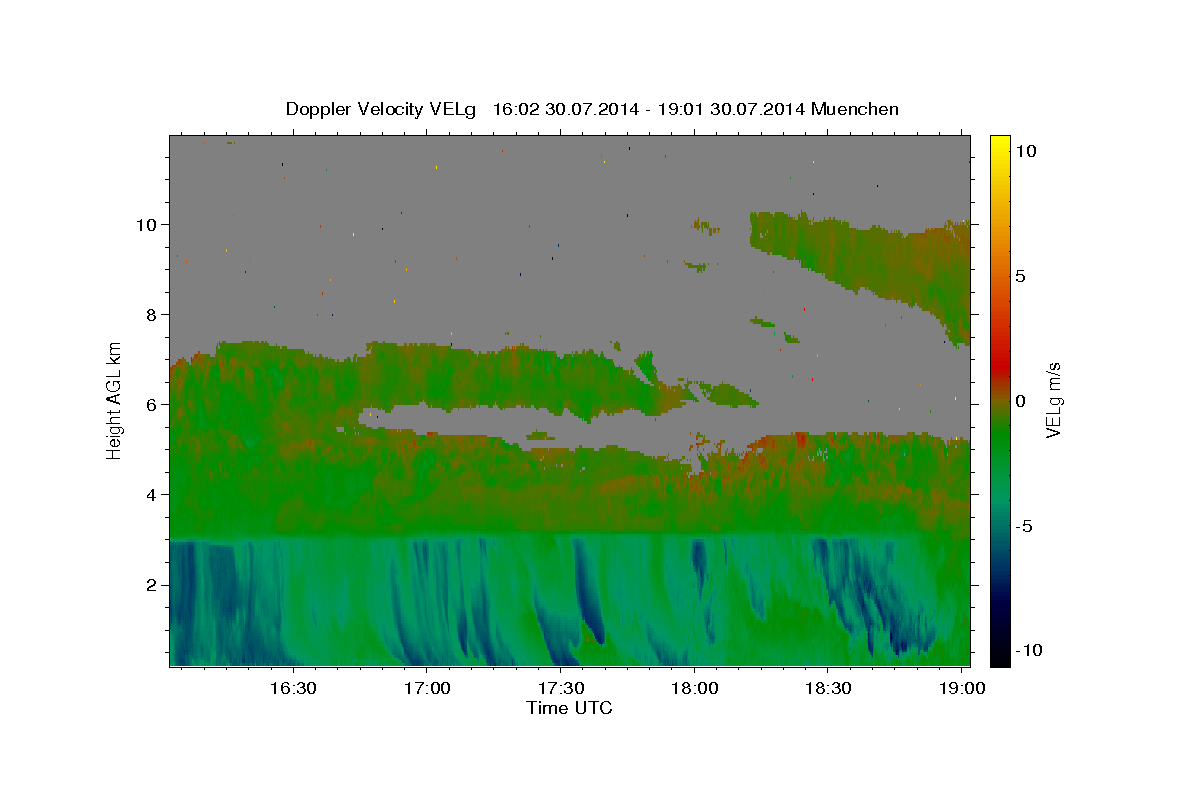Click the colorbar tick label -10
The width and height of the screenshot is (1200, 800).
[1028, 650]
